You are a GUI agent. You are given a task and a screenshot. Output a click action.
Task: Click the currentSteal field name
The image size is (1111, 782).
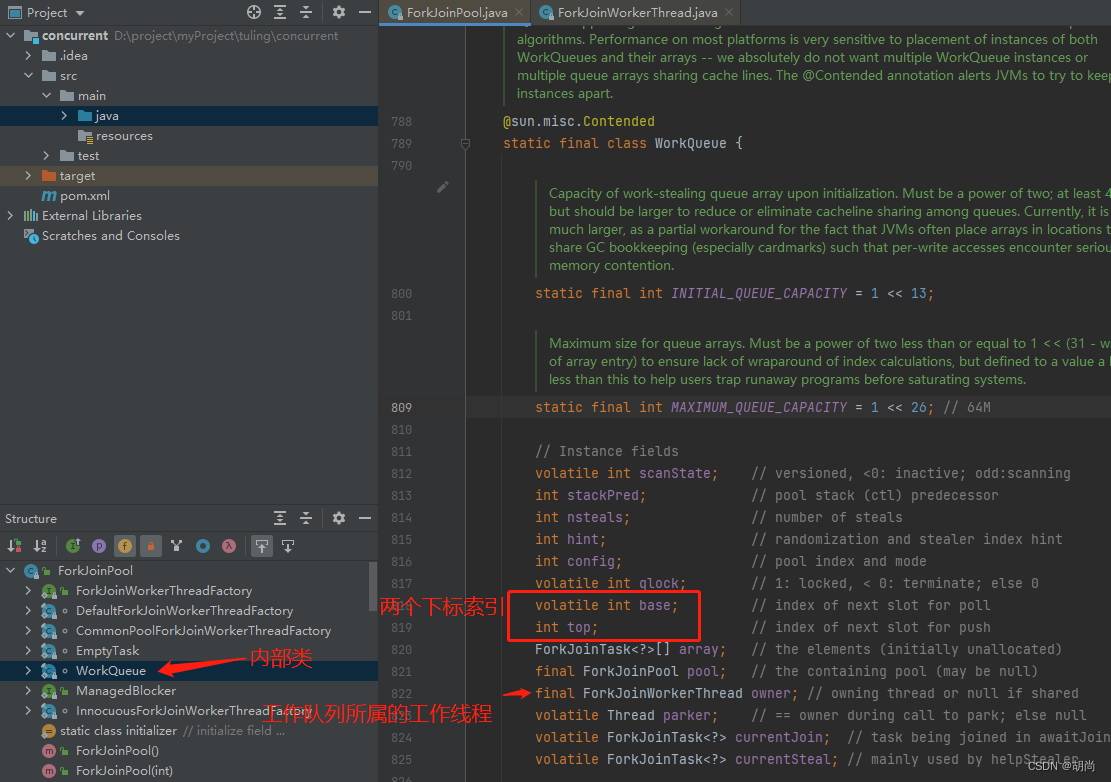click(x=782, y=759)
